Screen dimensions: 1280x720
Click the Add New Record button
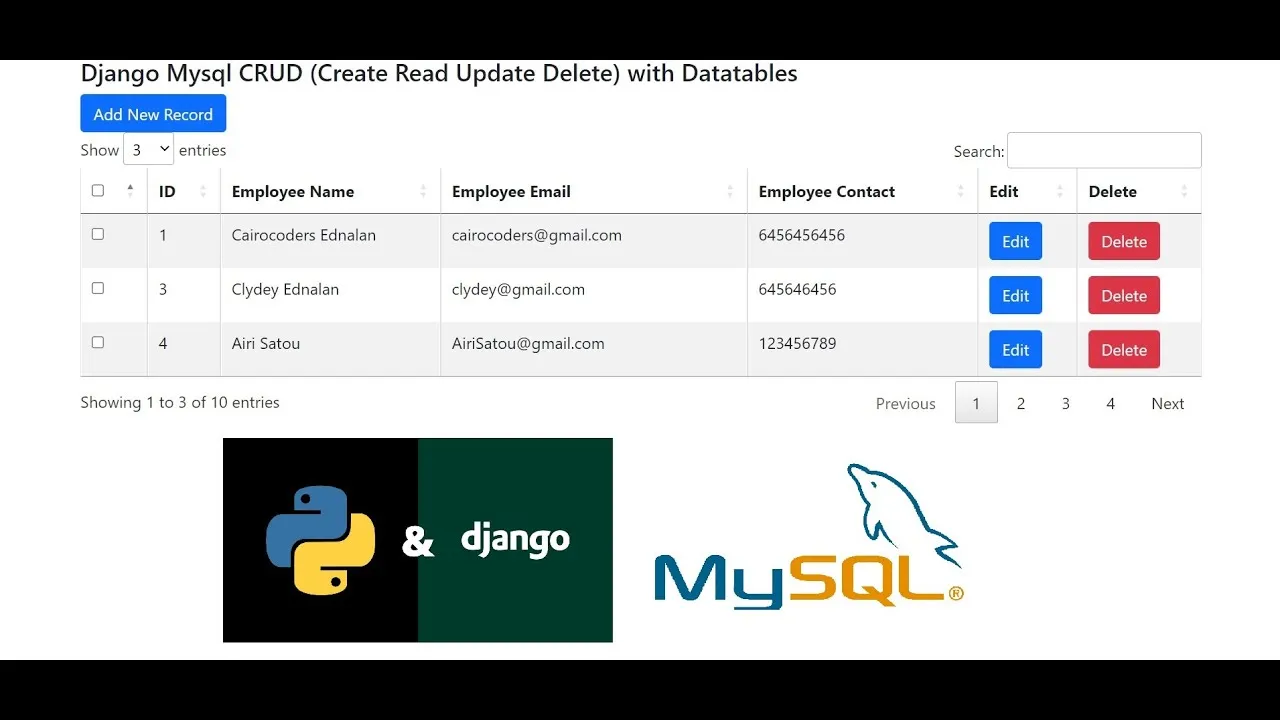coord(153,113)
